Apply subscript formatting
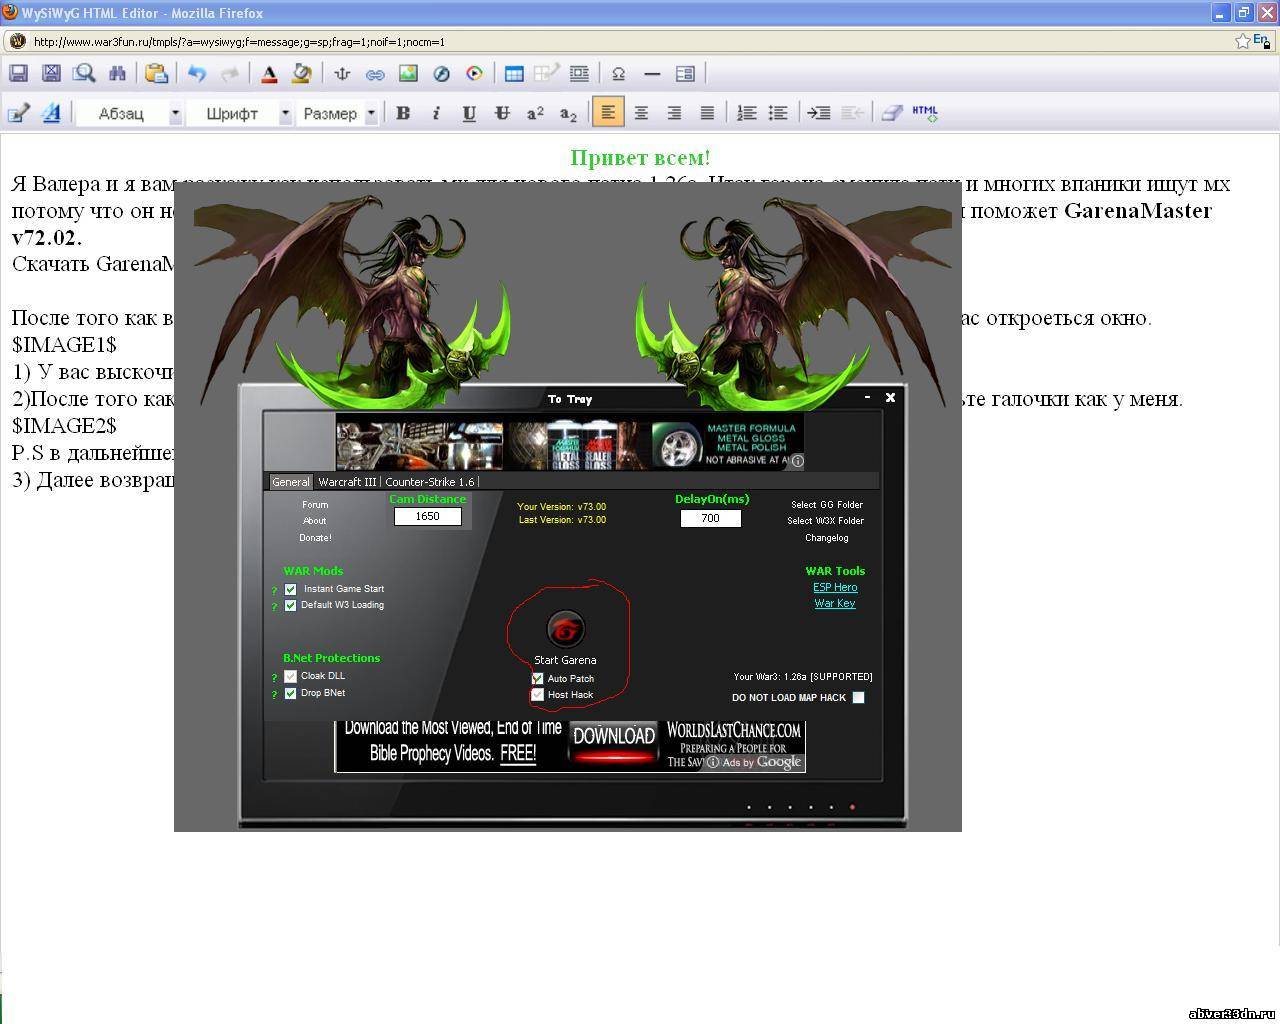Image resolution: width=1280 pixels, height=1024 pixels. [x=568, y=113]
